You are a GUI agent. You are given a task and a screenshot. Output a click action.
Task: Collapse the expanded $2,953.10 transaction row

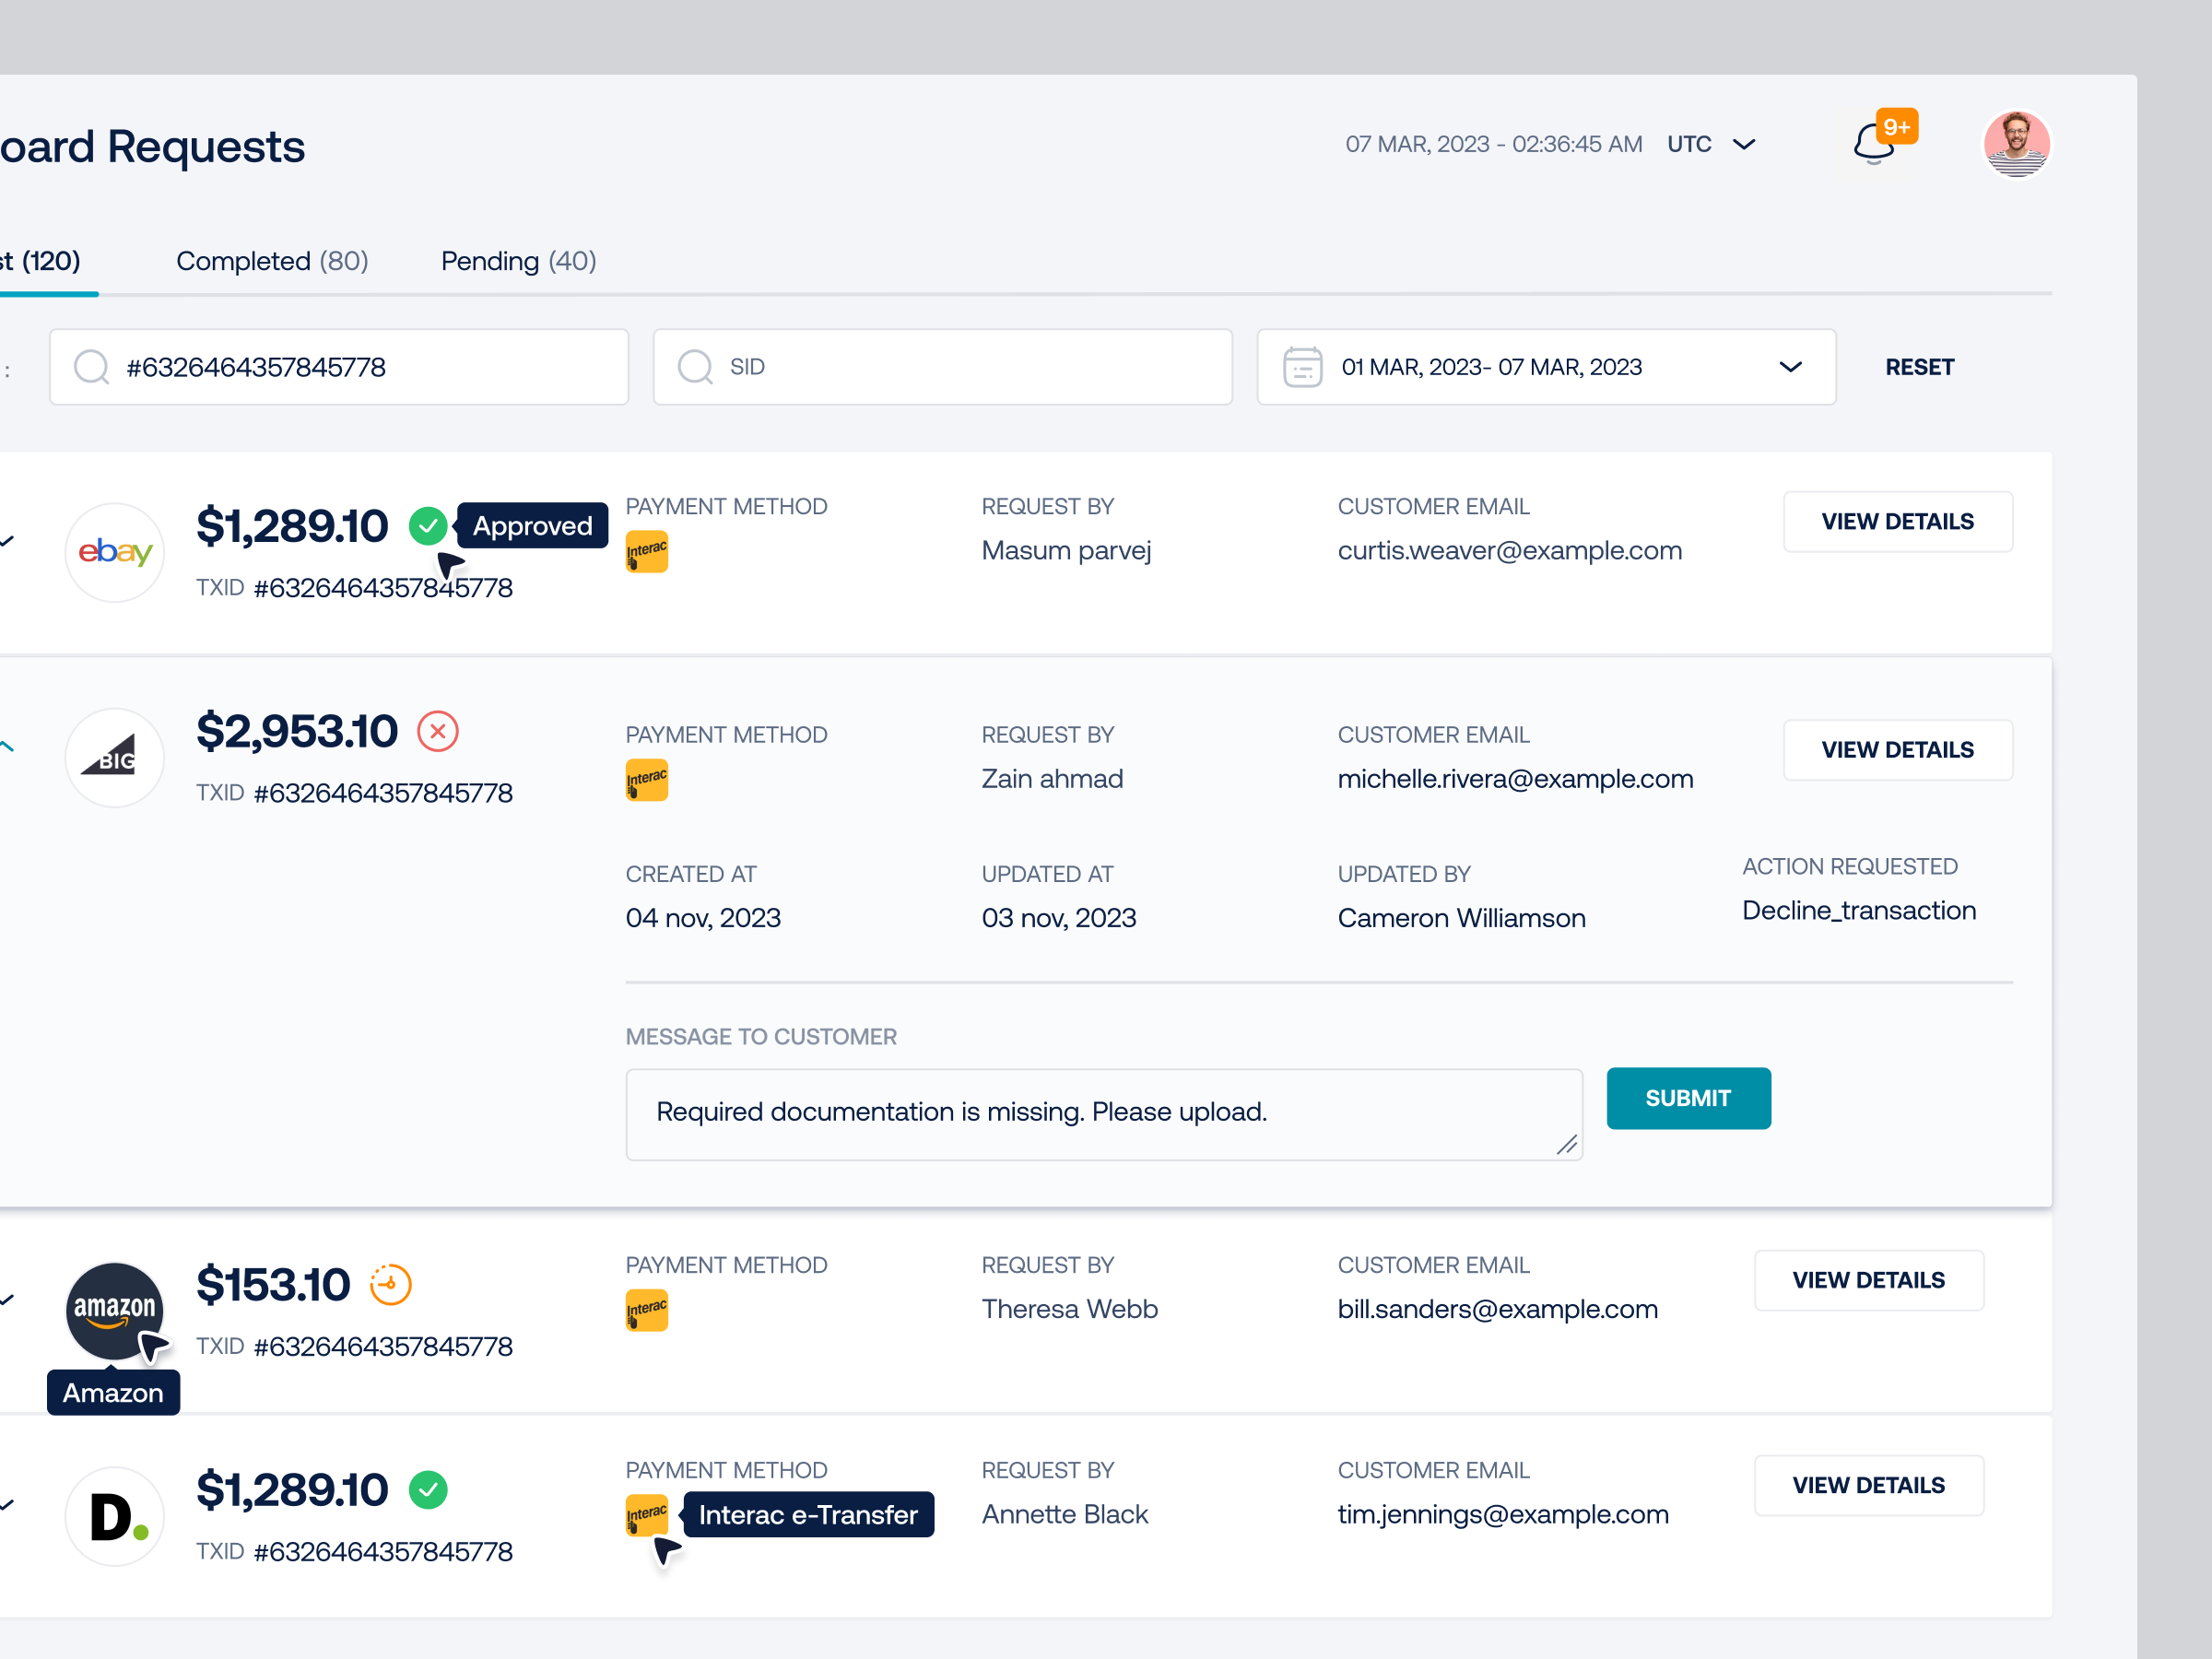(7, 745)
